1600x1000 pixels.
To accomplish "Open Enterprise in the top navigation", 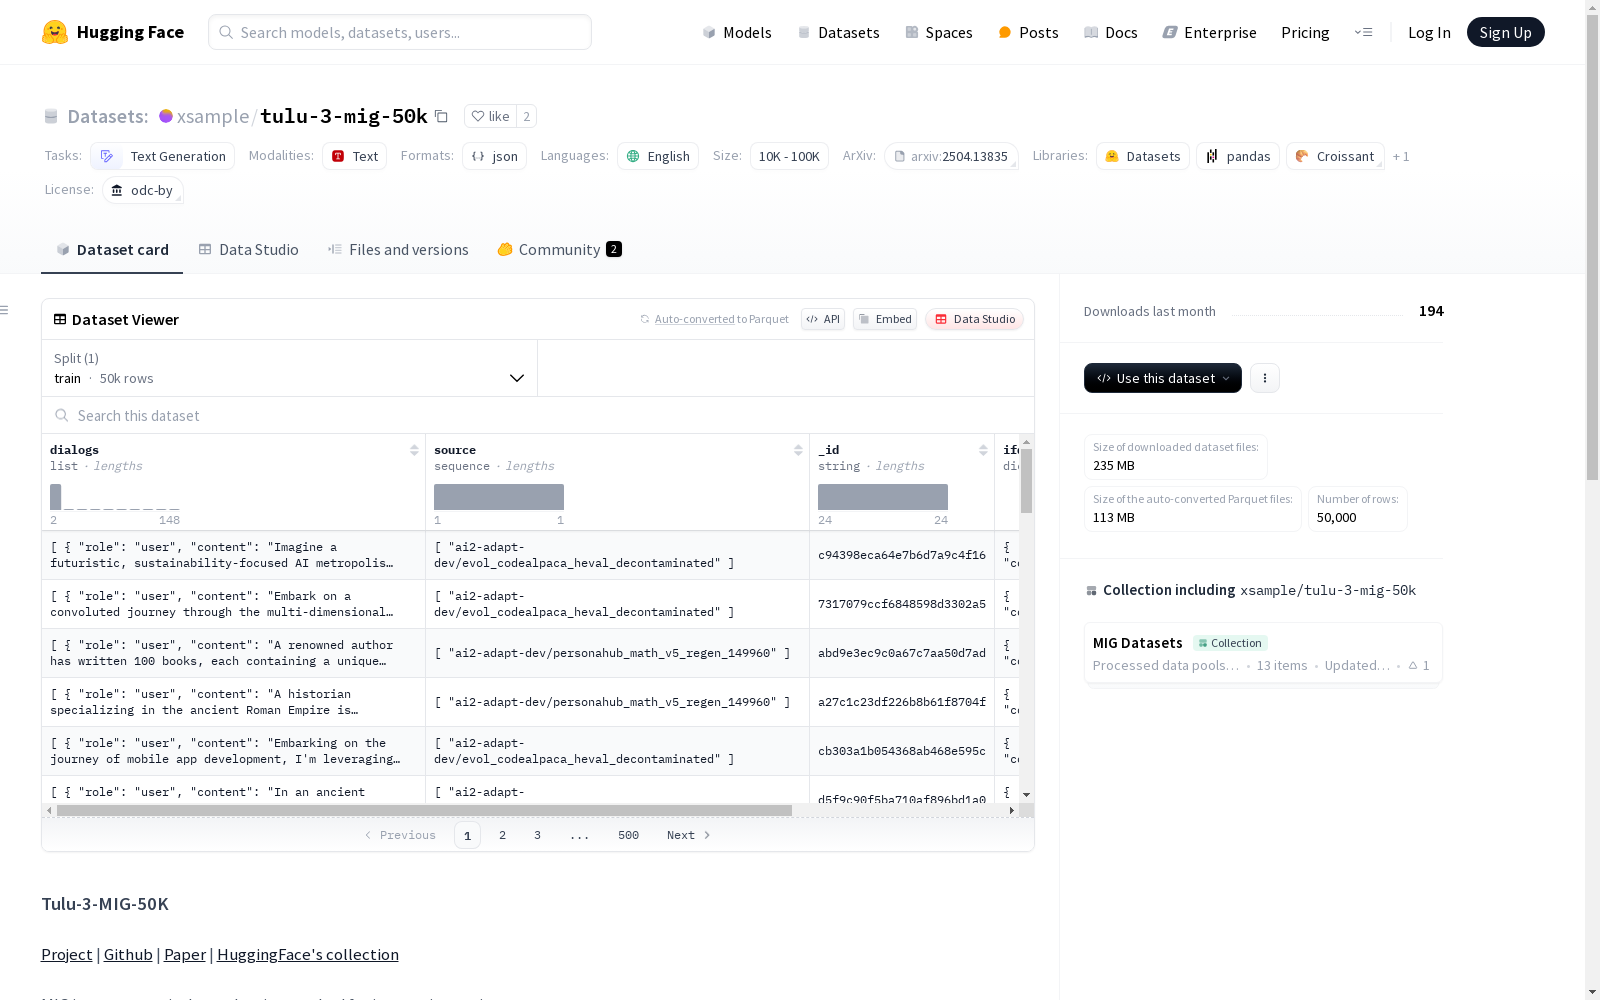I will 1210,32.
